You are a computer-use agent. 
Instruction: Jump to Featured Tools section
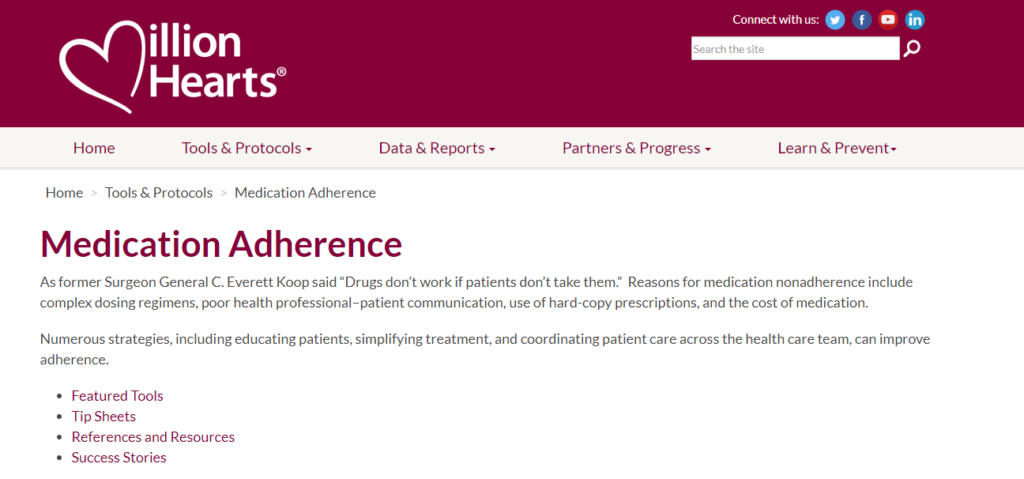118,396
